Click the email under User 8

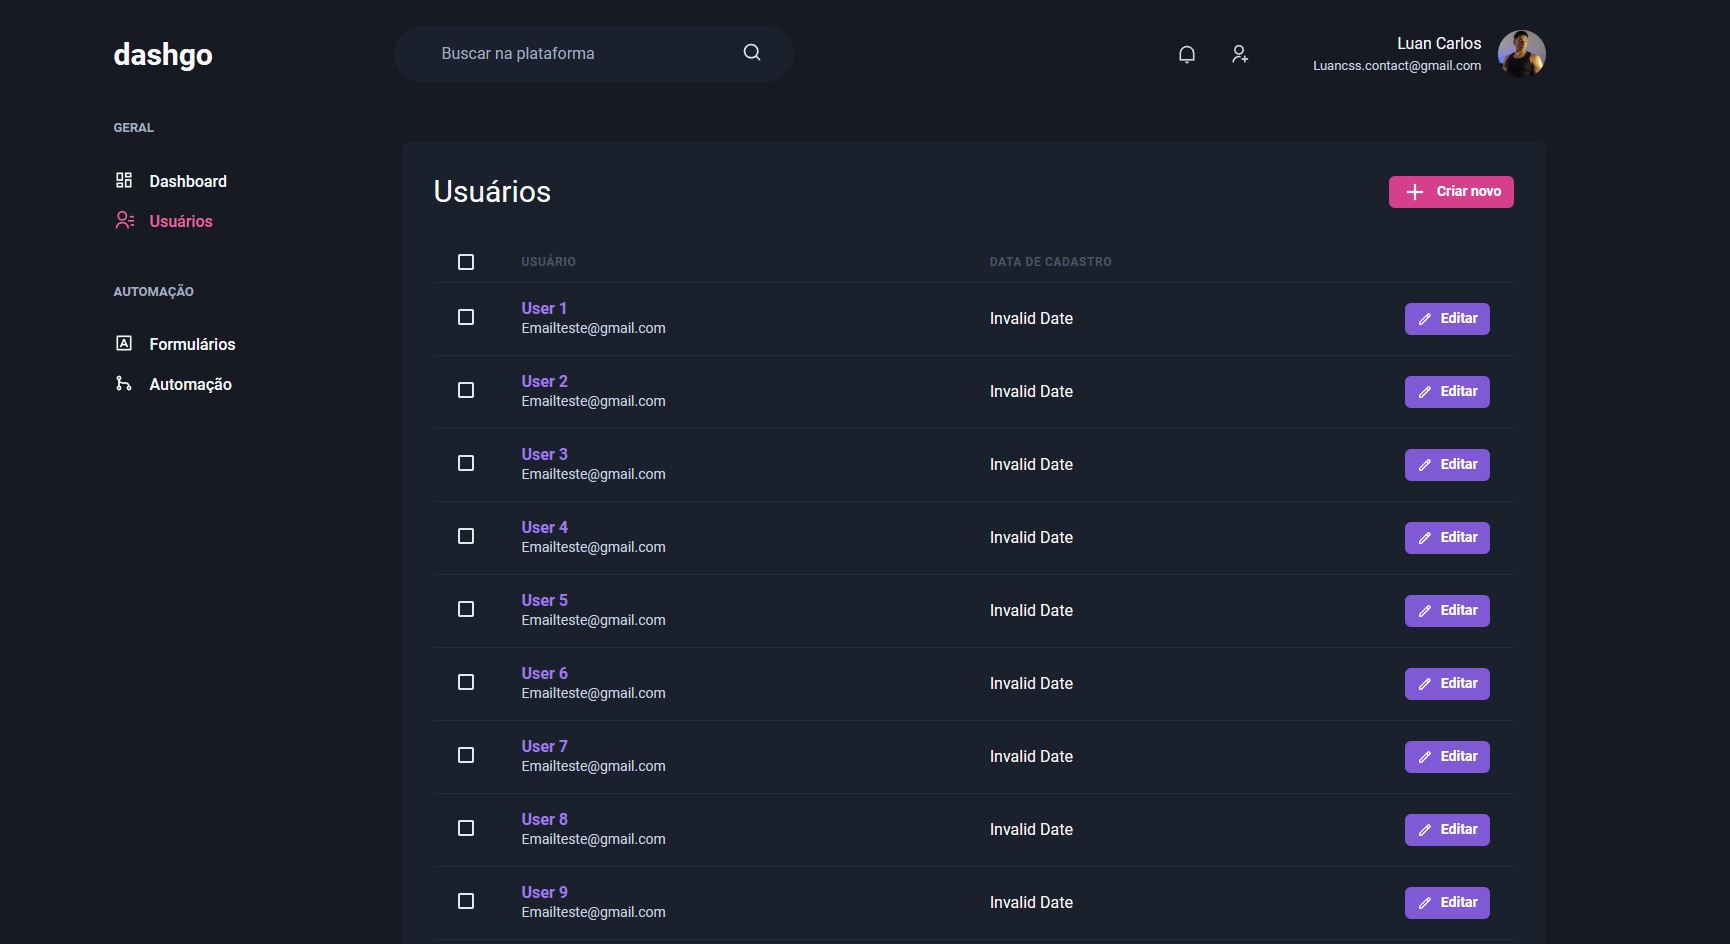593,839
